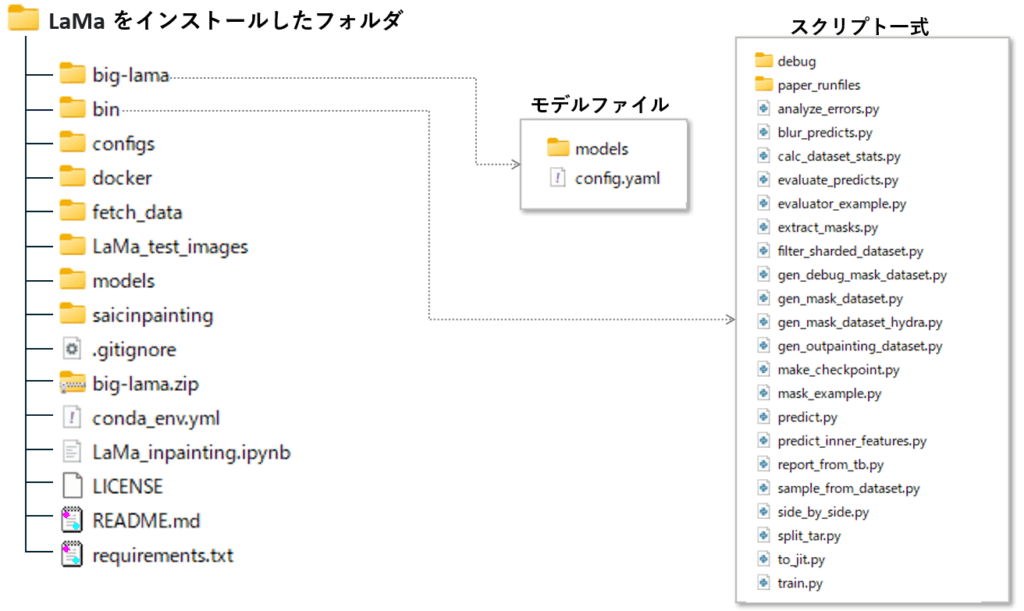1024x611 pixels.
Task: Click the to_jit.py Python file icon
Action: [x=763, y=559]
